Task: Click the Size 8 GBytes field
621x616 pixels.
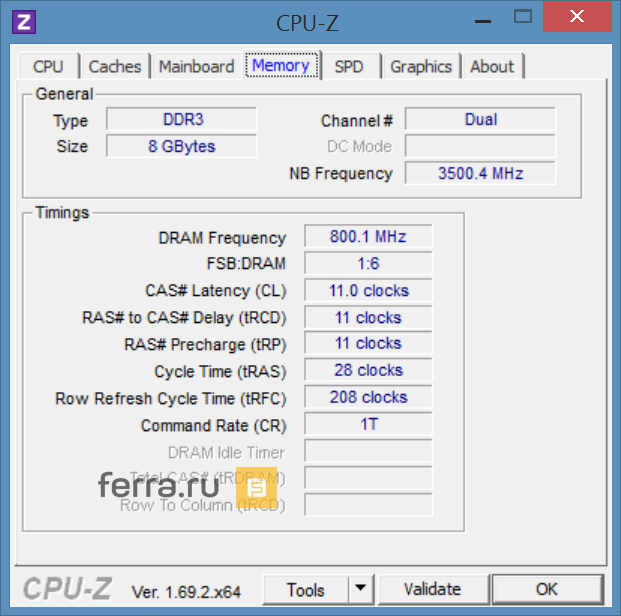Action: (x=182, y=147)
